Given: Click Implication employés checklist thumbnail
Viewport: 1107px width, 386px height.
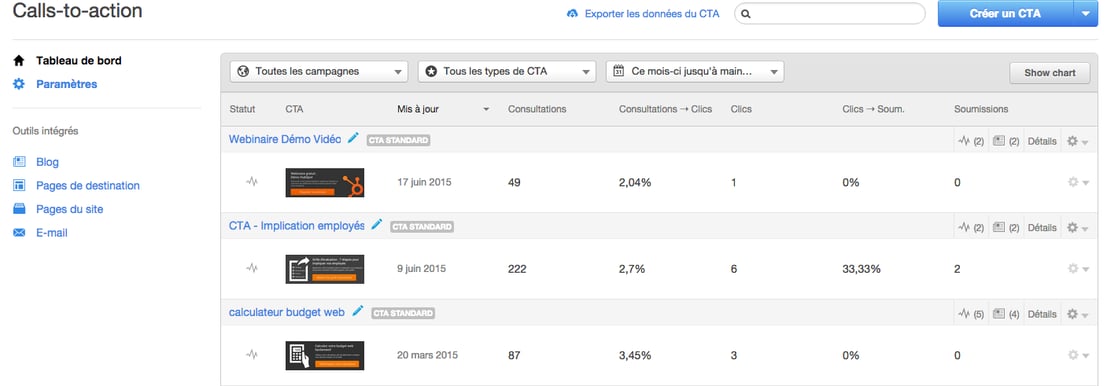Looking at the screenshot, I should (x=325, y=269).
